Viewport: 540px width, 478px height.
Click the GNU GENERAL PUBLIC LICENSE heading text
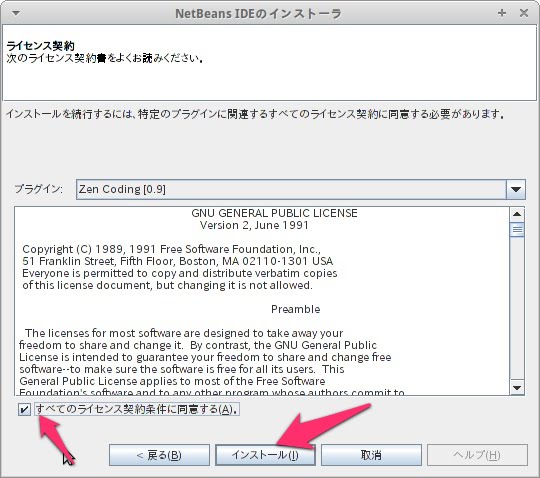[274, 213]
